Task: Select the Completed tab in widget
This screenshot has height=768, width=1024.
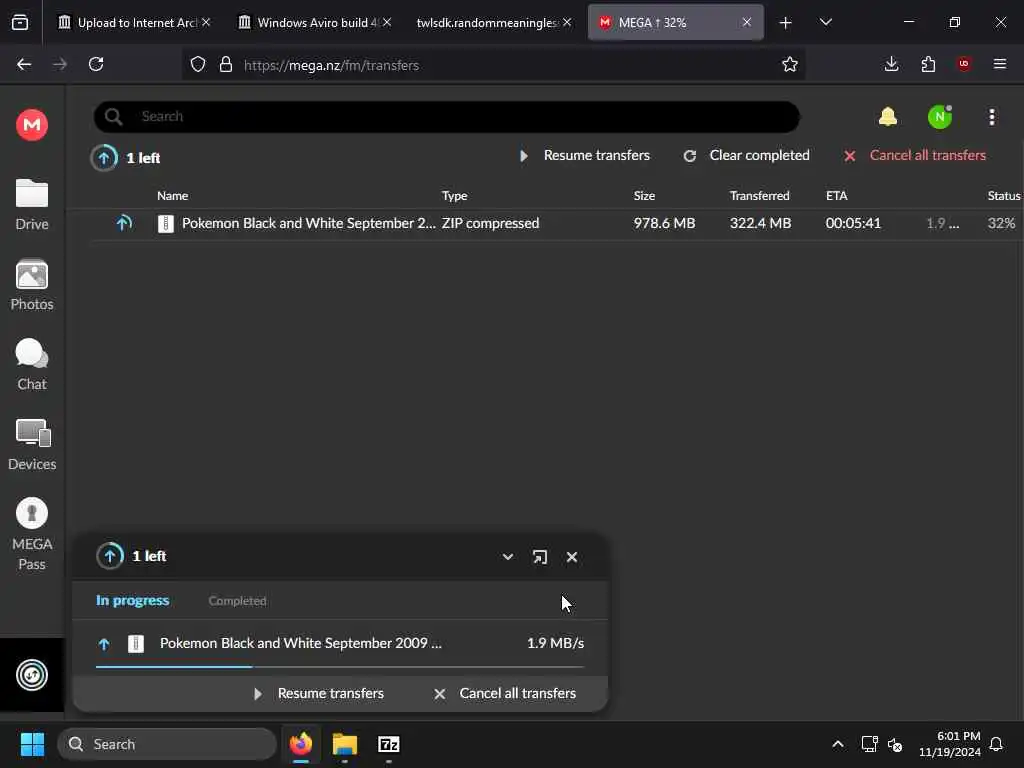Action: tap(237, 601)
